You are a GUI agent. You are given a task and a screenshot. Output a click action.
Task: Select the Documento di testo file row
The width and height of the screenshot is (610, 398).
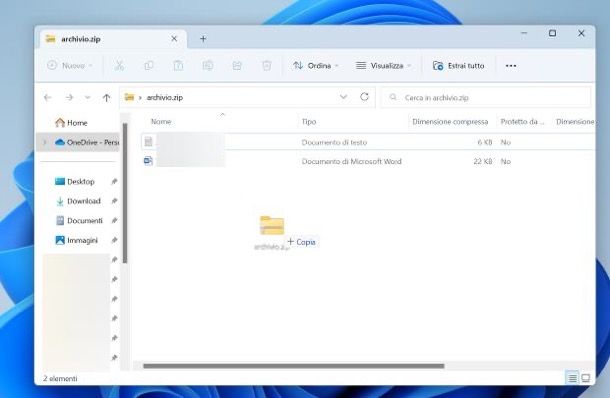point(368,142)
